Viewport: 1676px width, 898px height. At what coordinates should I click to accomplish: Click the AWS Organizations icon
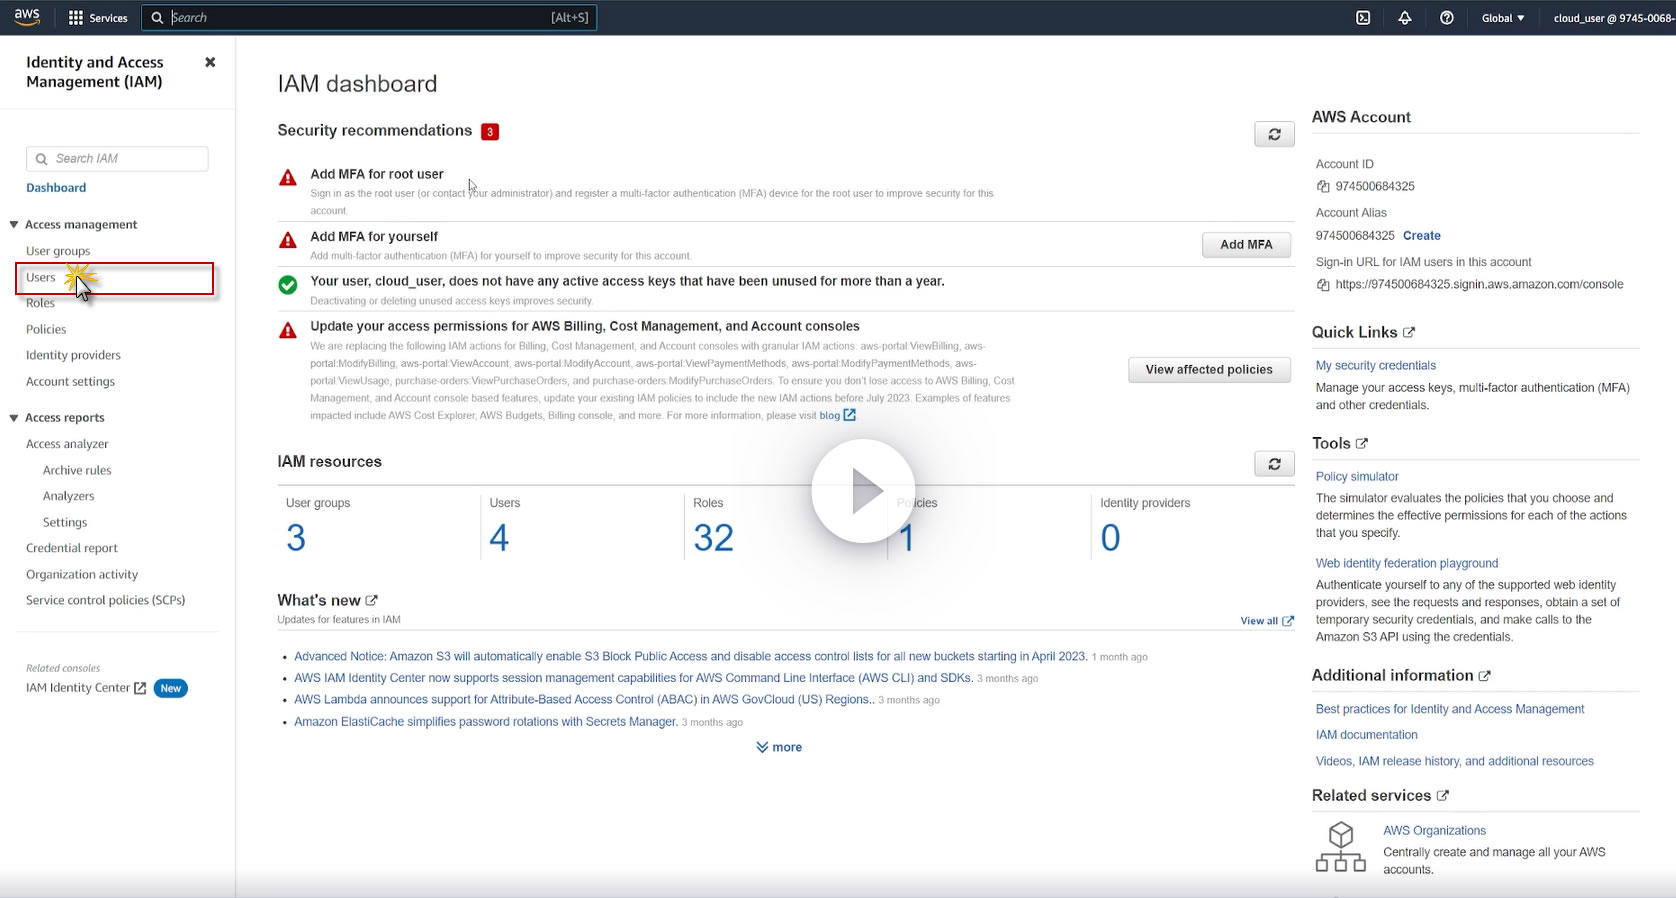pos(1341,847)
